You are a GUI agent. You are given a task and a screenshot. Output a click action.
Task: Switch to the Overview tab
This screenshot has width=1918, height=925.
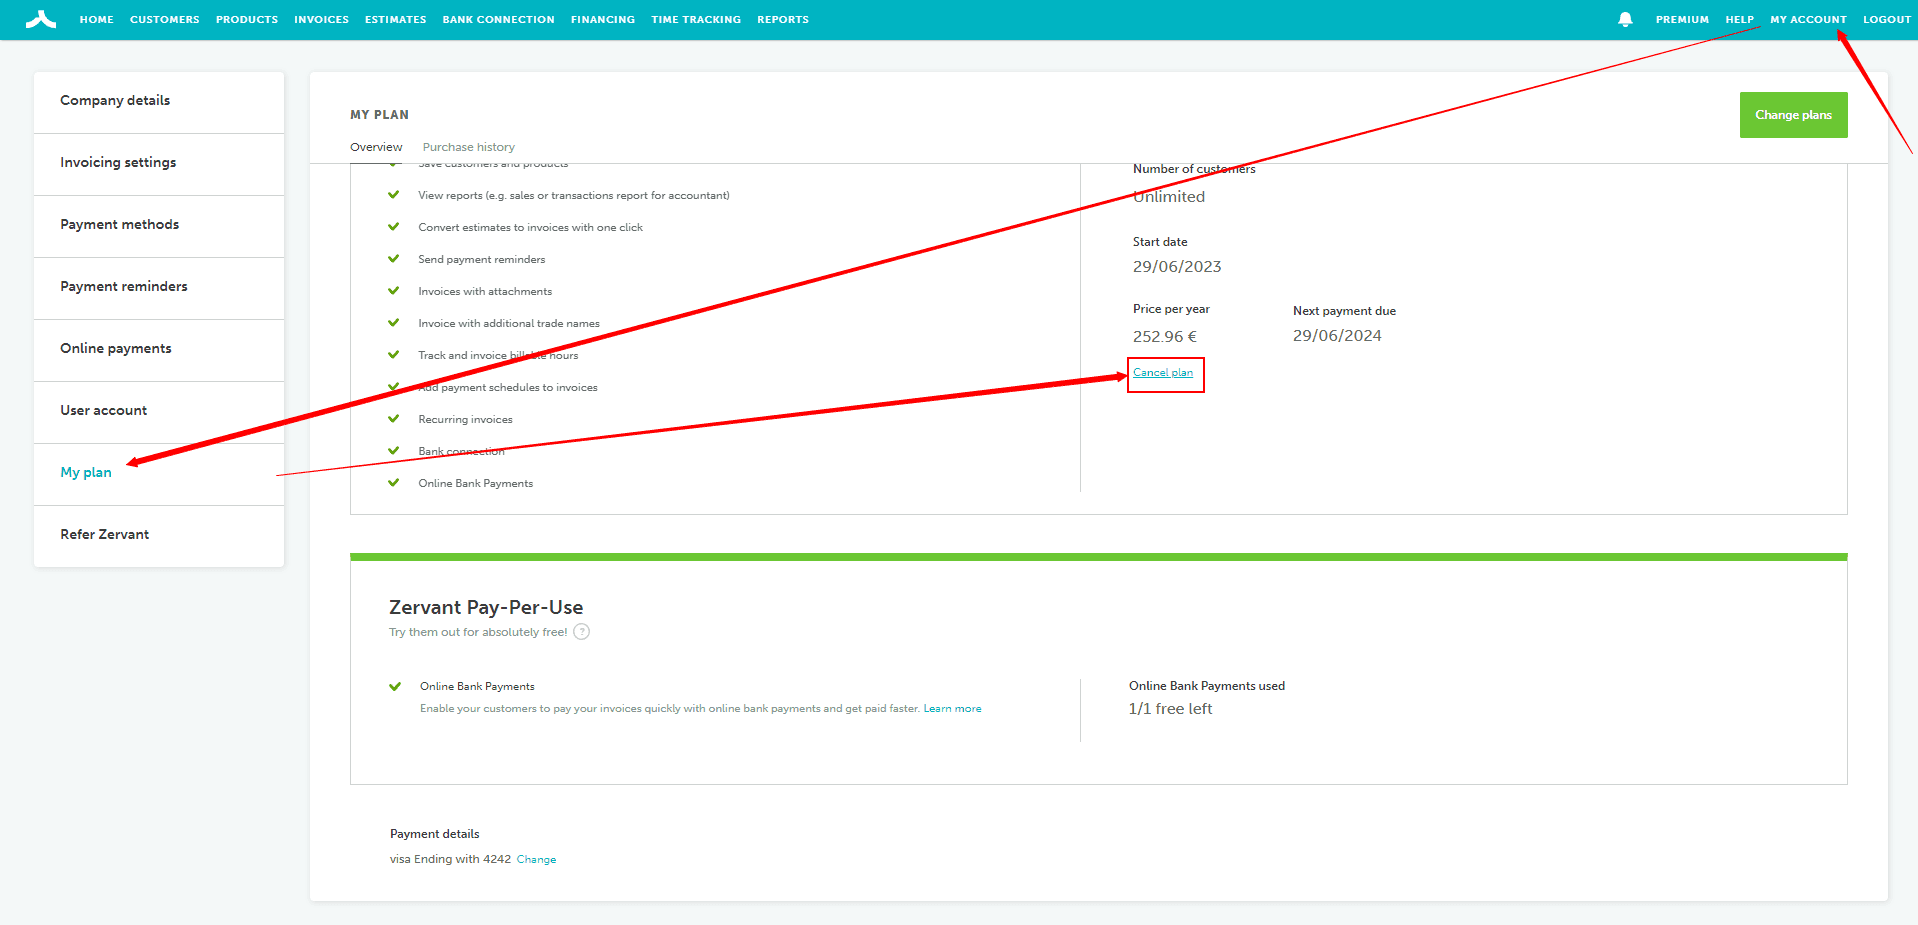coord(376,147)
